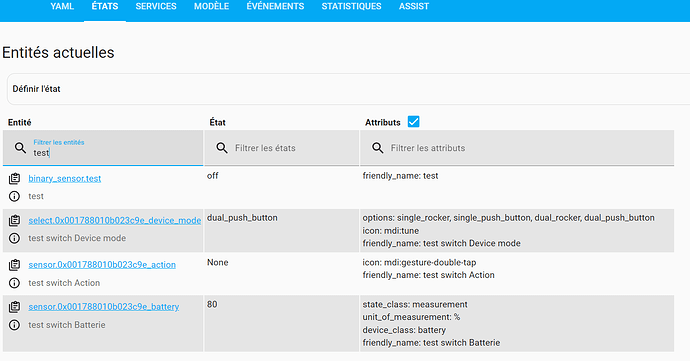Switch to the STATISTIQUES tab
This screenshot has height=361, width=690.
(351, 7)
